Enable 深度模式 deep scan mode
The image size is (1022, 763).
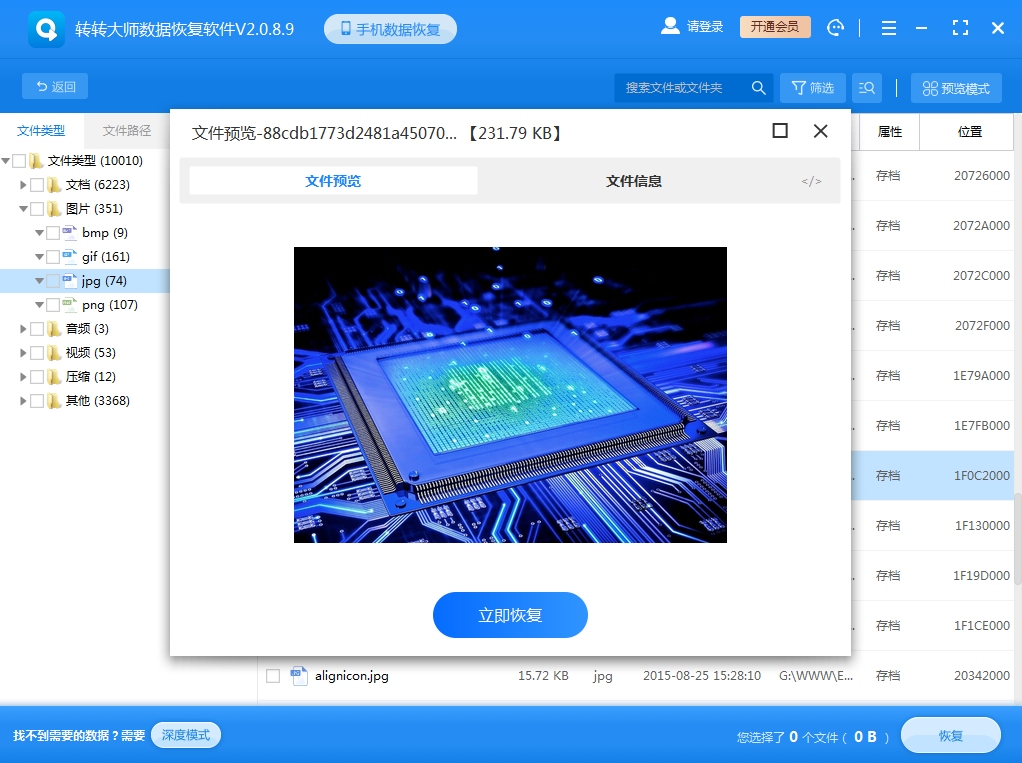pos(185,735)
